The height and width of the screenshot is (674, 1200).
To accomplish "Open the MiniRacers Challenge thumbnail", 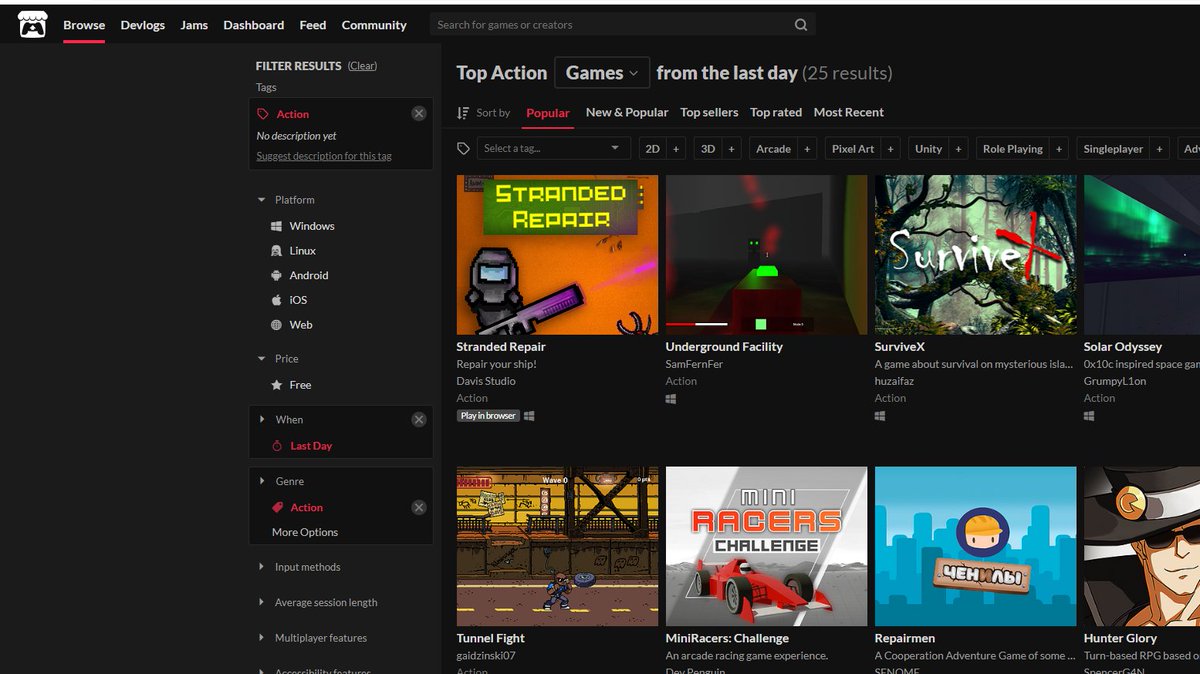I will coord(766,546).
